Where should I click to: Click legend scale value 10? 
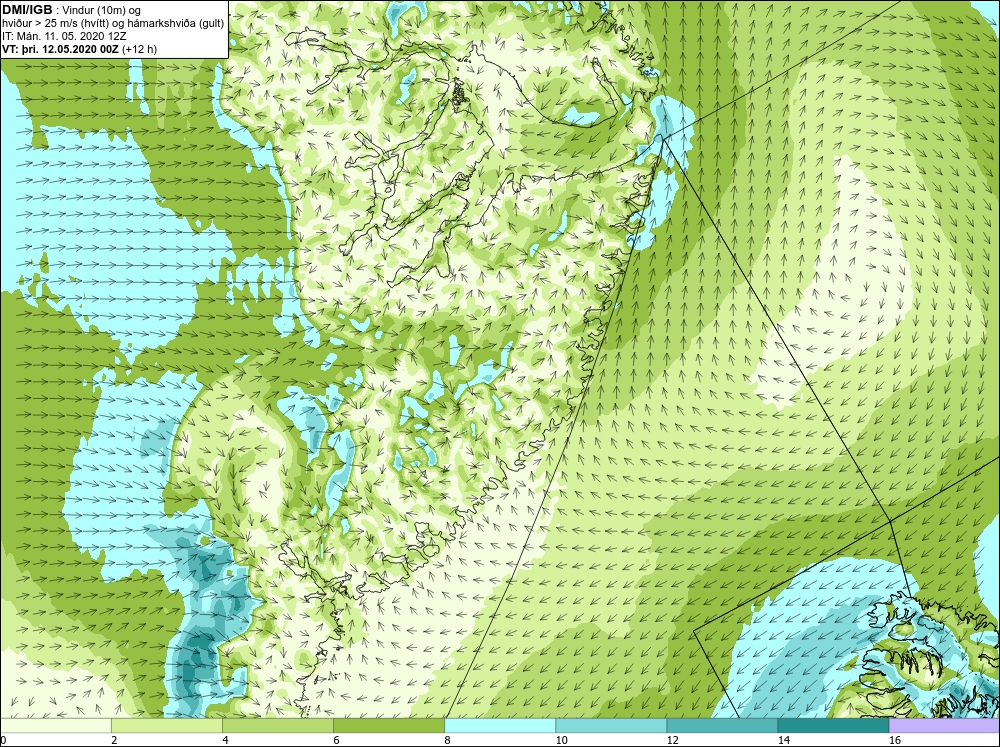pos(561,740)
